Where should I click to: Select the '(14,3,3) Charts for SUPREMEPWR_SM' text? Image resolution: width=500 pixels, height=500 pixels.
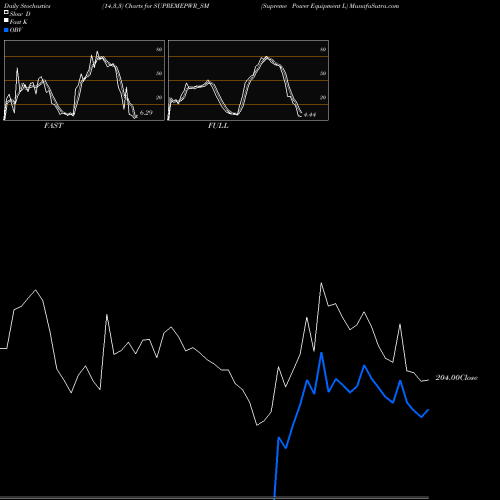click(156, 6)
